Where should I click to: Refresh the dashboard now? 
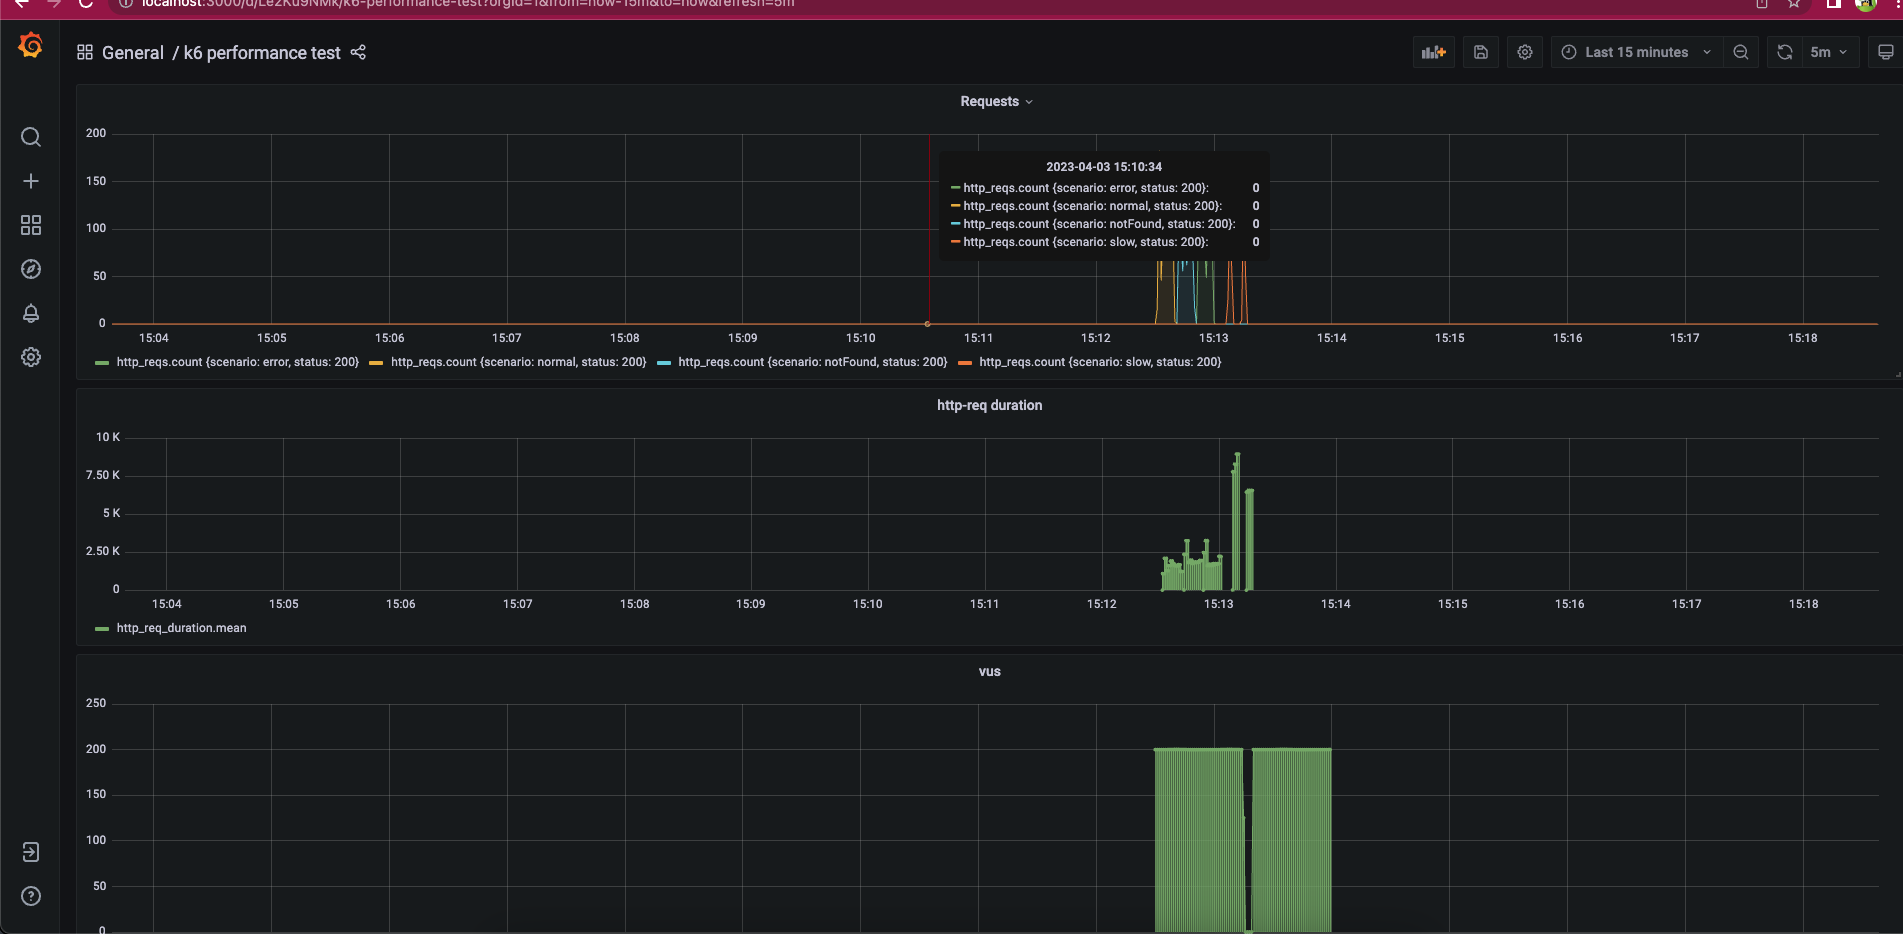coord(1784,52)
